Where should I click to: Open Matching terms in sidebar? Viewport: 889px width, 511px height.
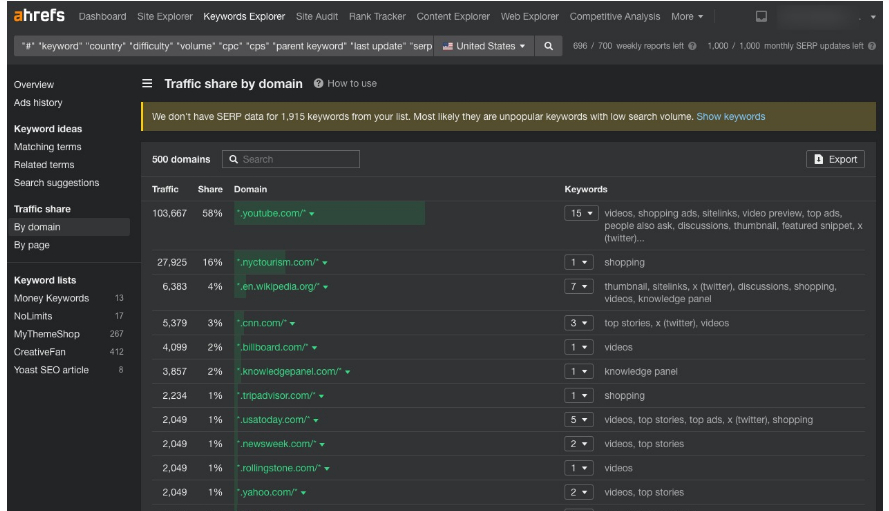coord(48,147)
